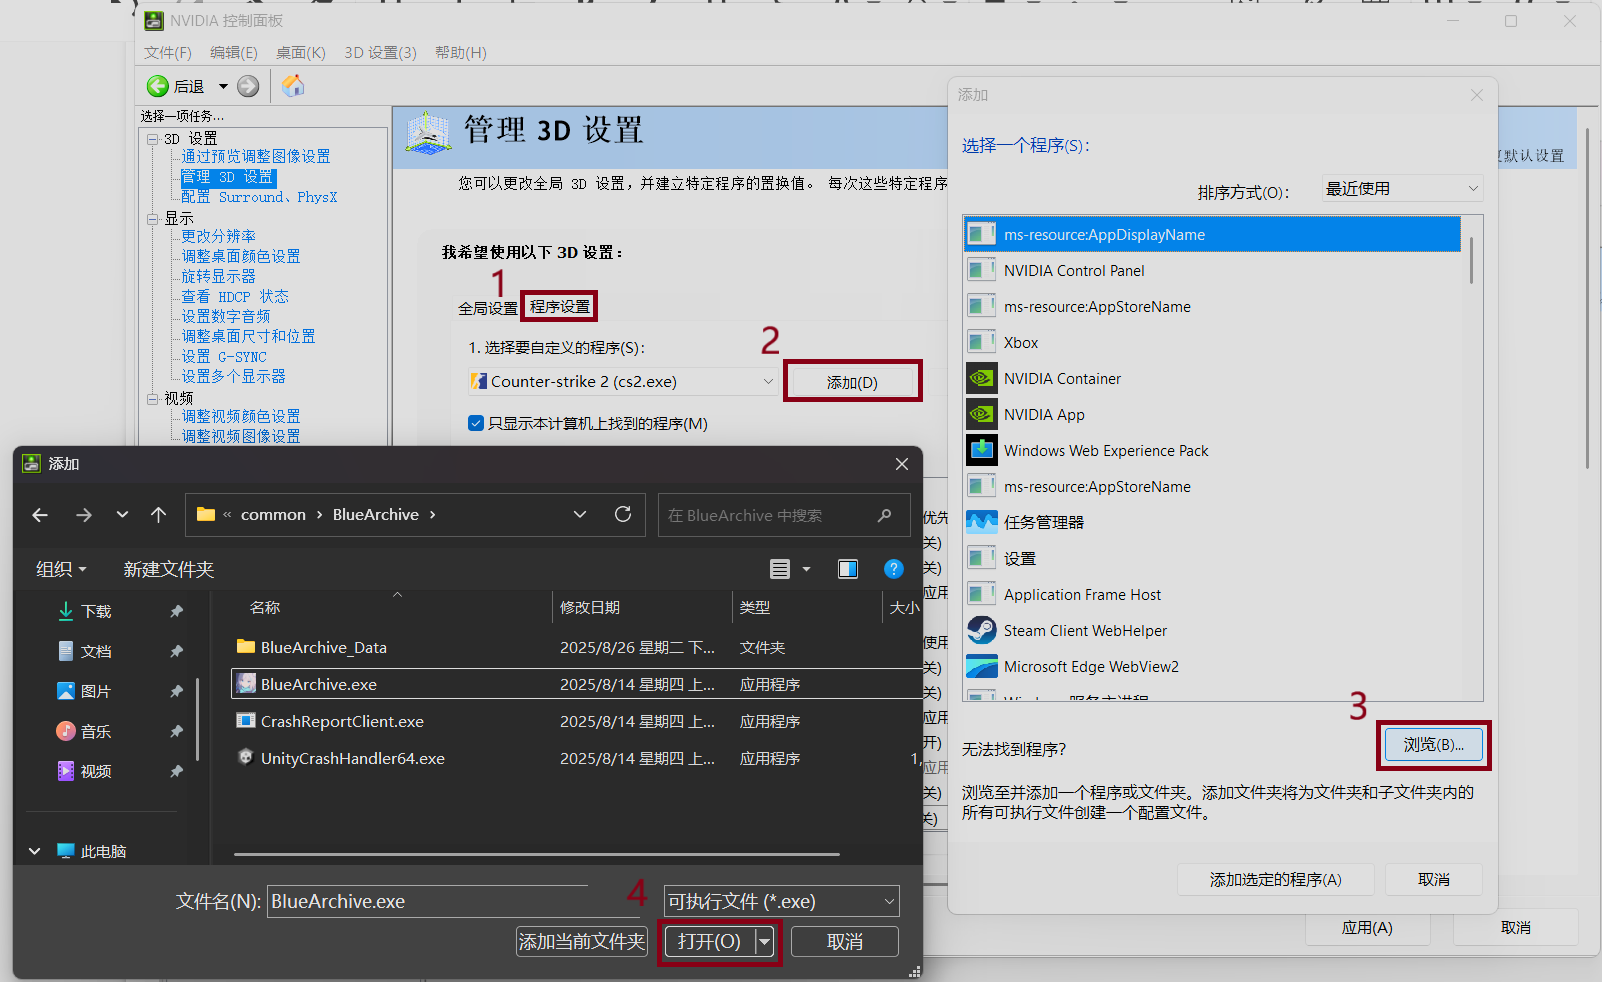
Task: Click the Home icon in NVIDIA toolbar
Action: [293, 86]
